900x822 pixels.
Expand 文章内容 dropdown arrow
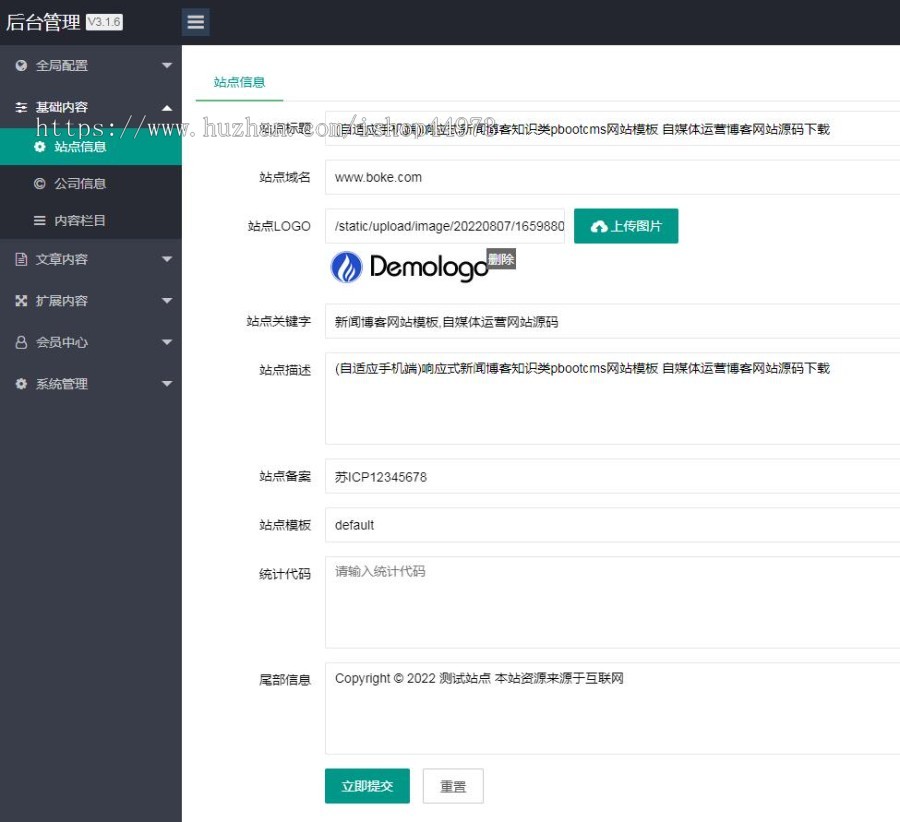167,259
